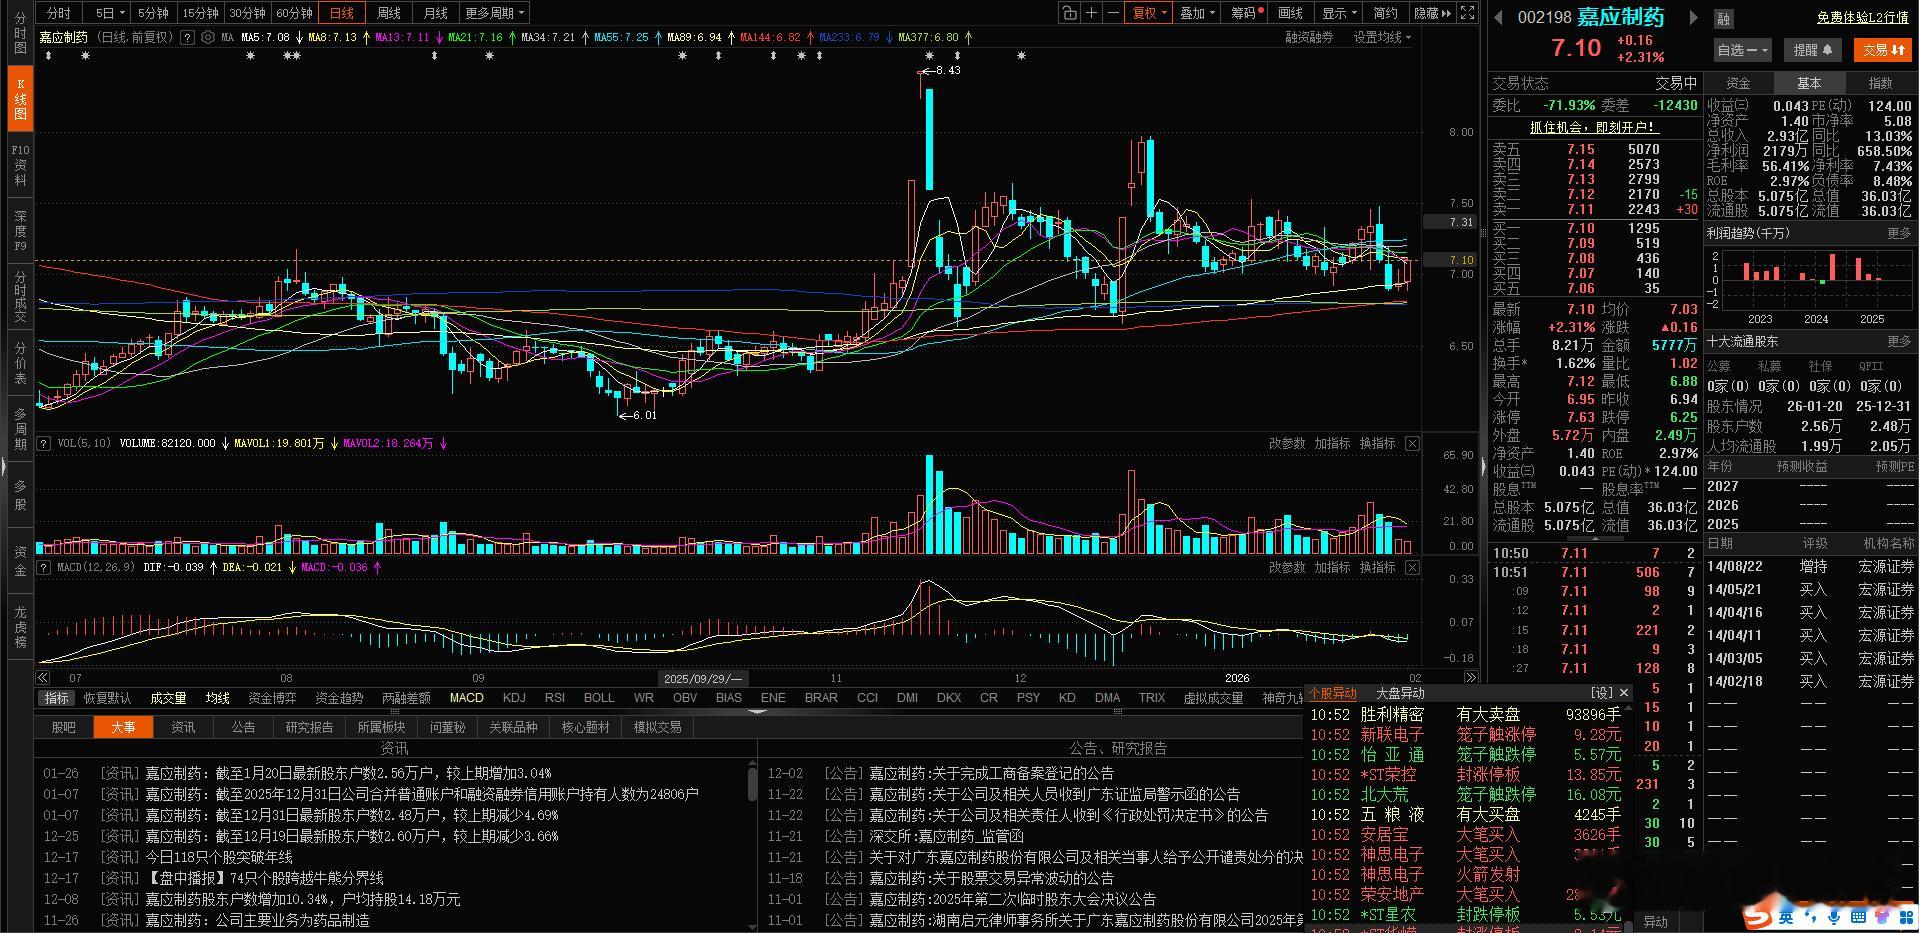Expand the 更多周期 dropdown
Viewport: 1919px width, 933px height.
click(494, 13)
